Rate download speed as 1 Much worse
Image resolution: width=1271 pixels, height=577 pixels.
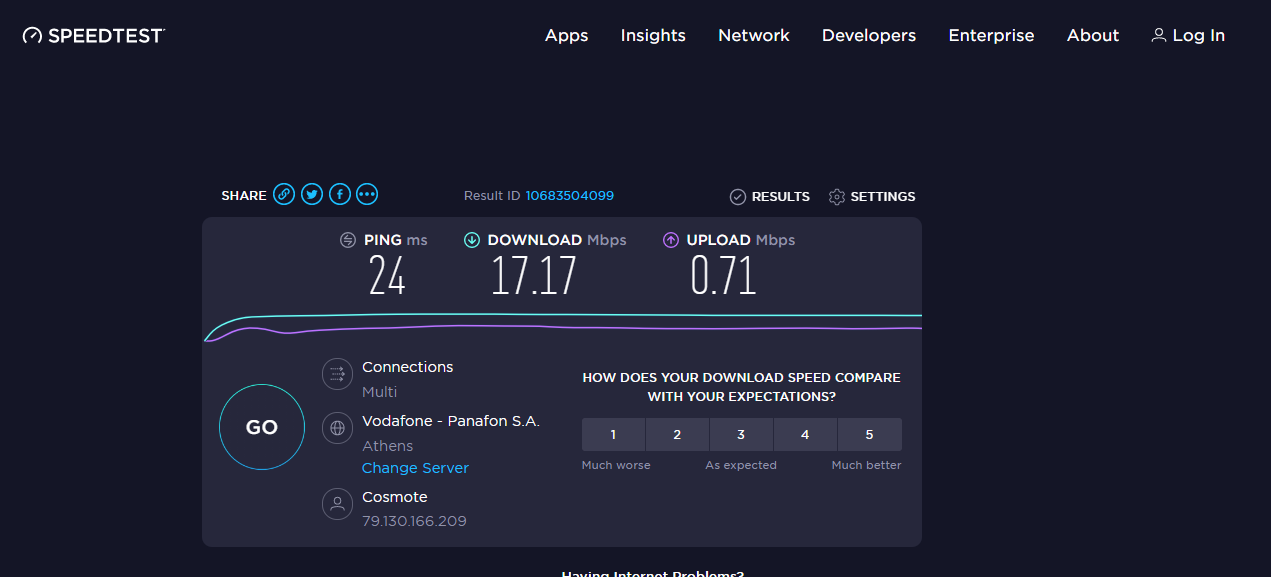(614, 434)
